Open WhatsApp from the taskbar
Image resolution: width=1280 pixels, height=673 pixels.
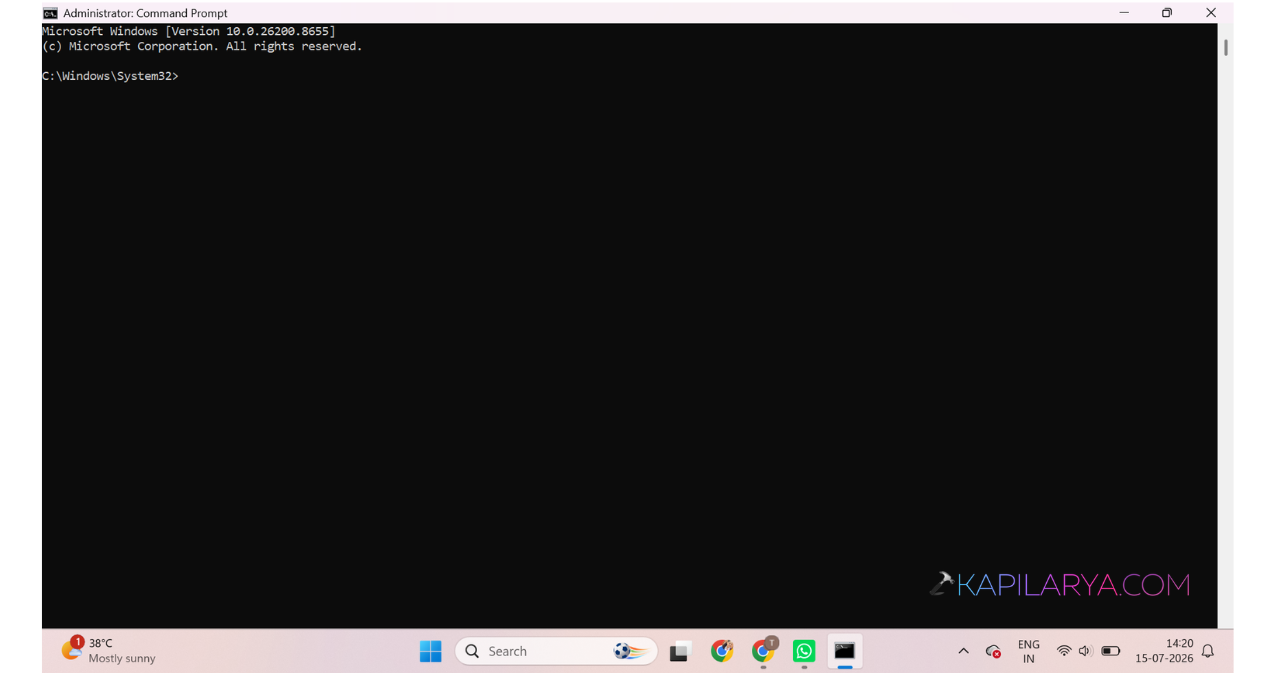pyautogui.click(x=804, y=651)
